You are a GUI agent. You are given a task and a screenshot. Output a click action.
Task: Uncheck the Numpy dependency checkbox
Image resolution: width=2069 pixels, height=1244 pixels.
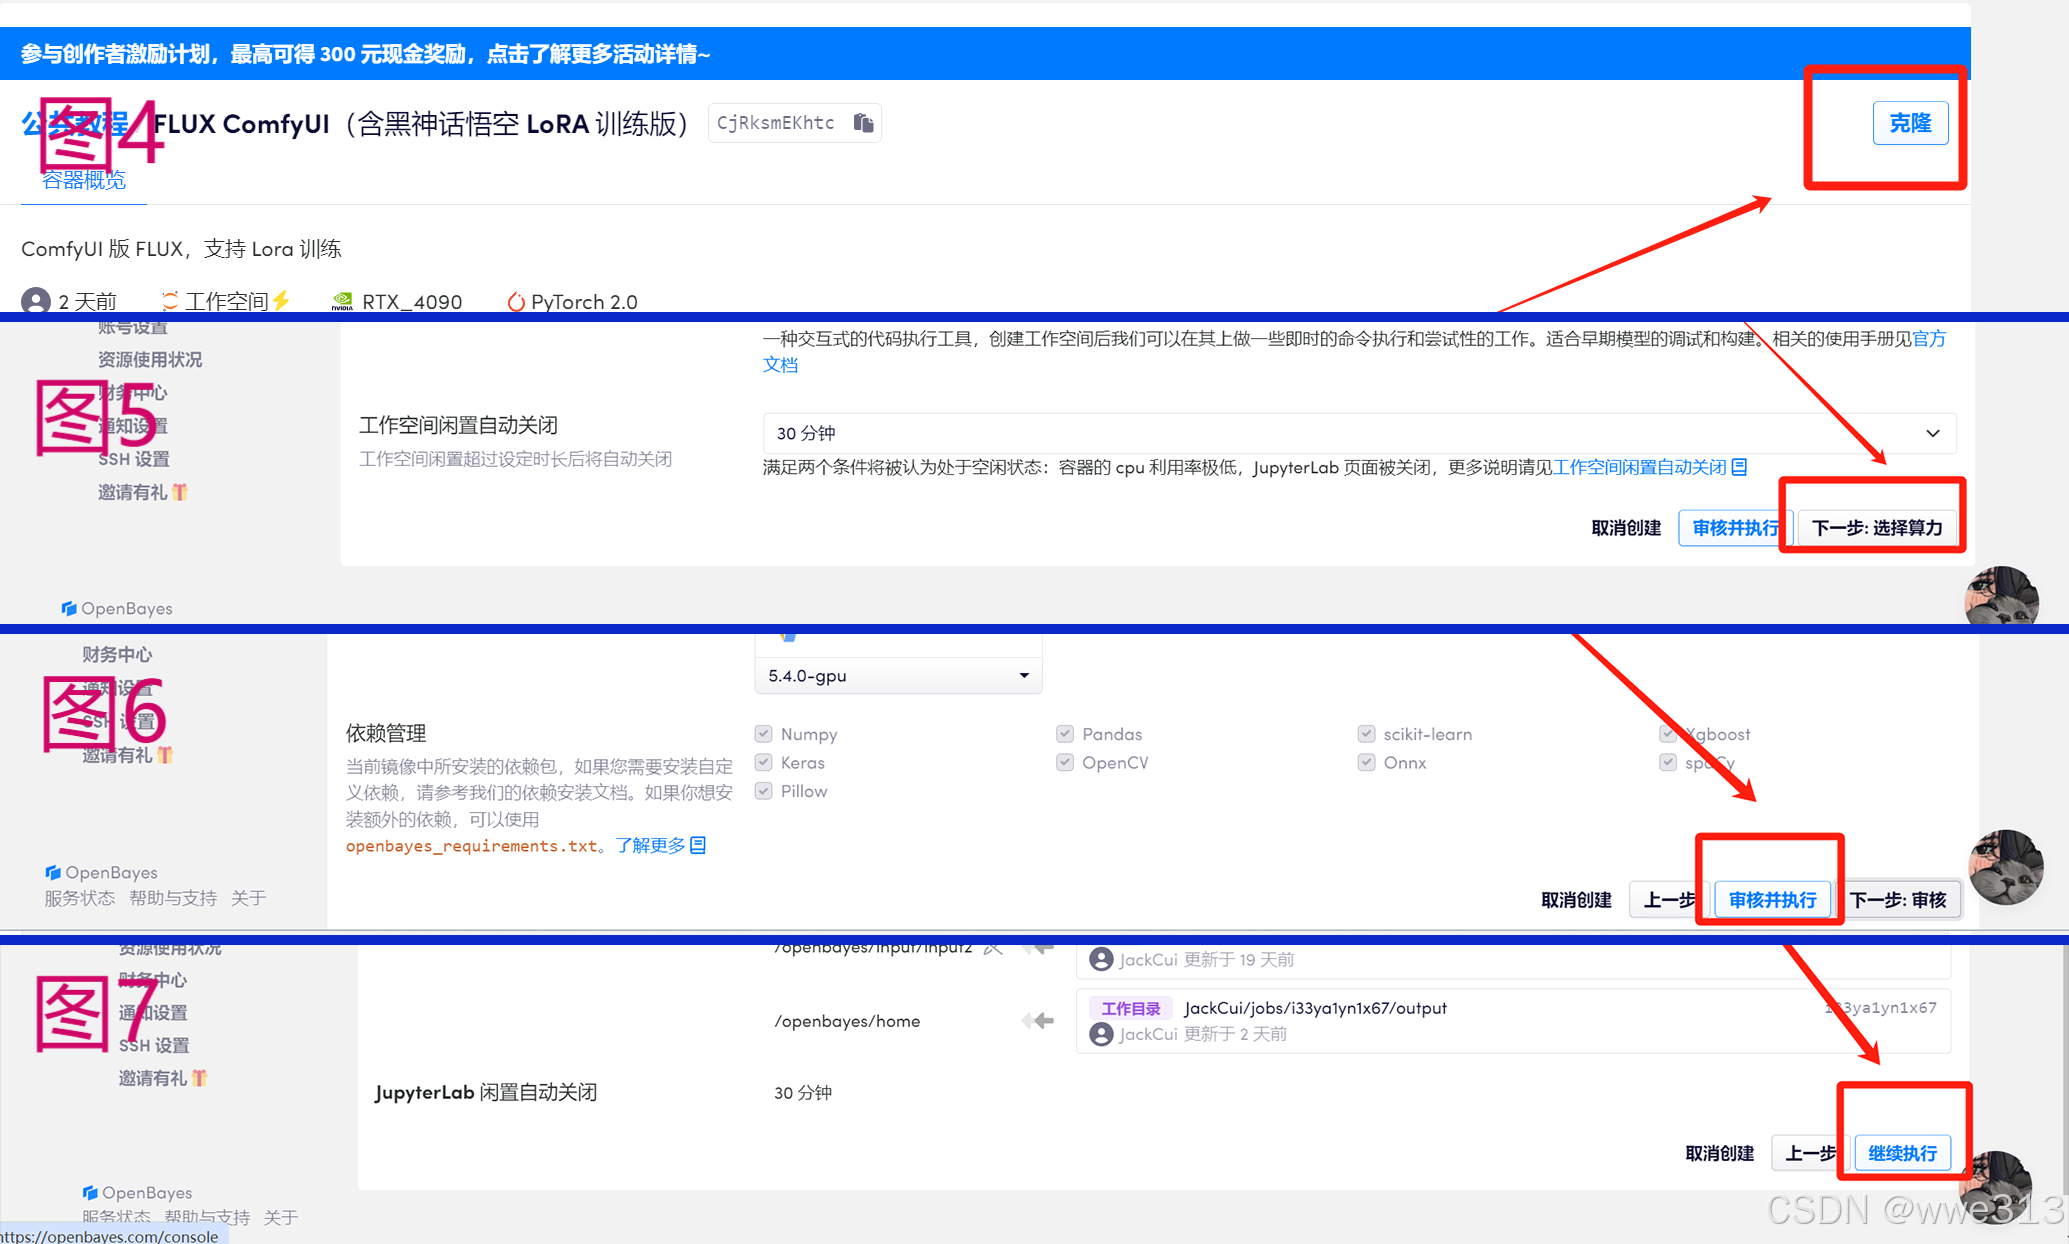pyautogui.click(x=764, y=733)
